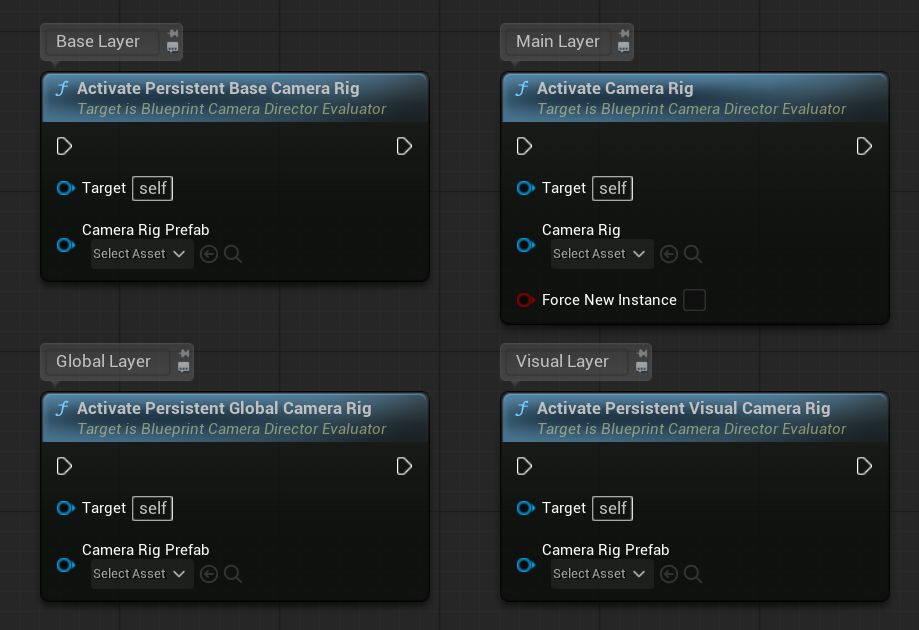Click the self Target field on Activate Camera Rig
Viewport: 919px width, 630px height.
tap(613, 188)
